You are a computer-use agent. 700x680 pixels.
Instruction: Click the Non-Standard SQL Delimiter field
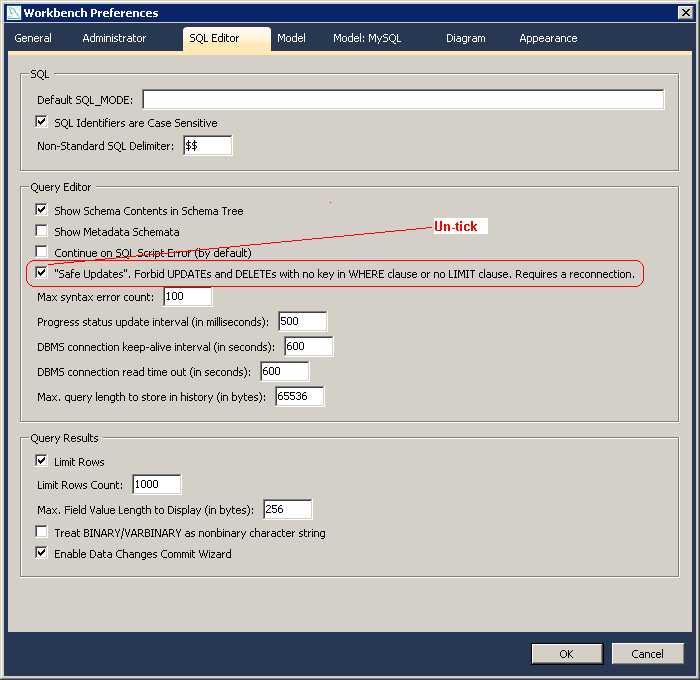[x=208, y=146]
